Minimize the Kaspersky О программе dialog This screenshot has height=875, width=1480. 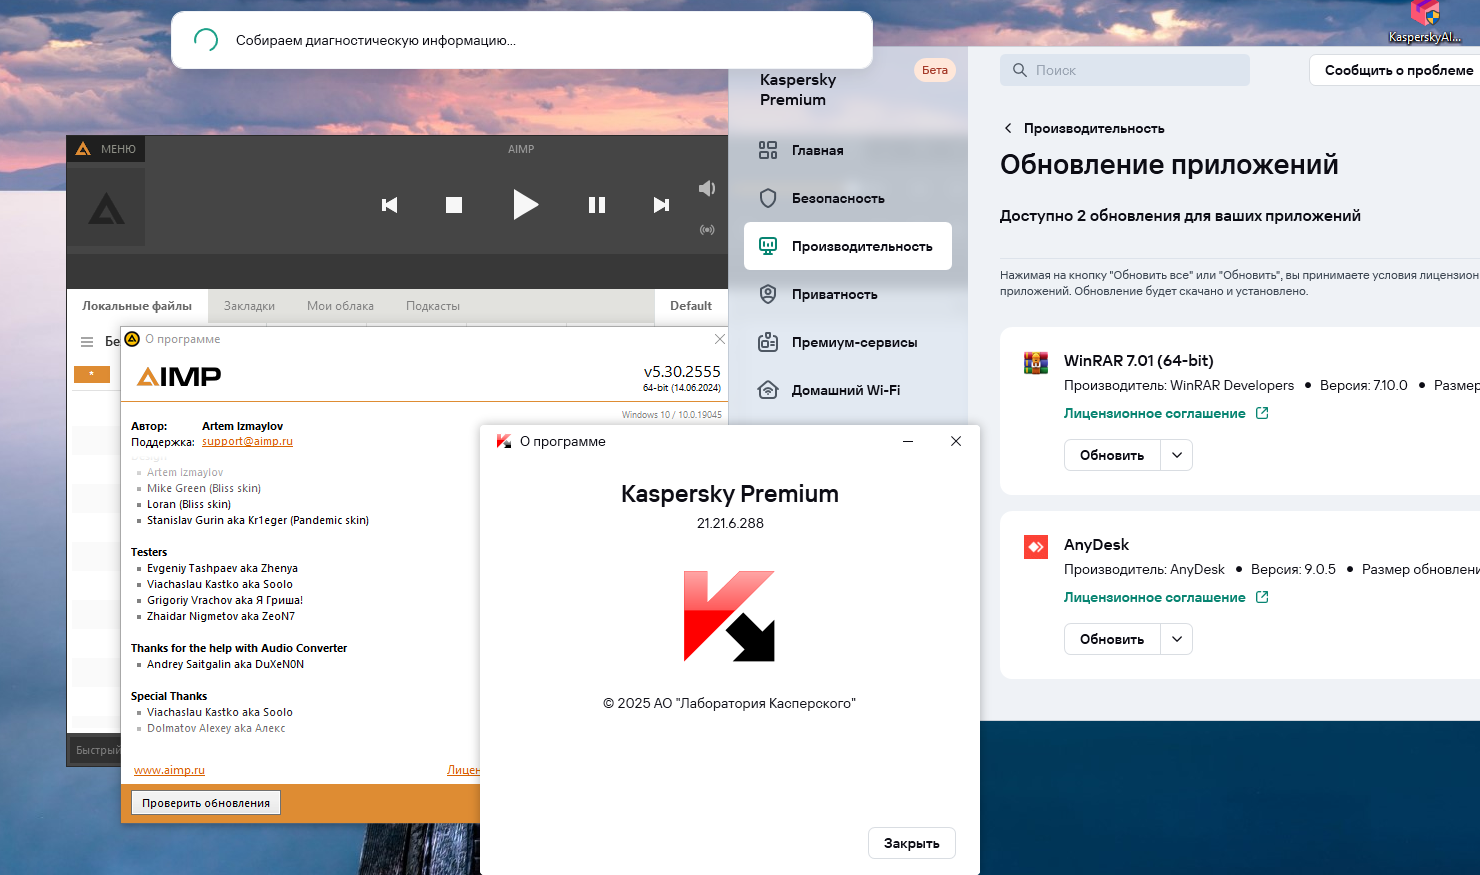point(908,441)
